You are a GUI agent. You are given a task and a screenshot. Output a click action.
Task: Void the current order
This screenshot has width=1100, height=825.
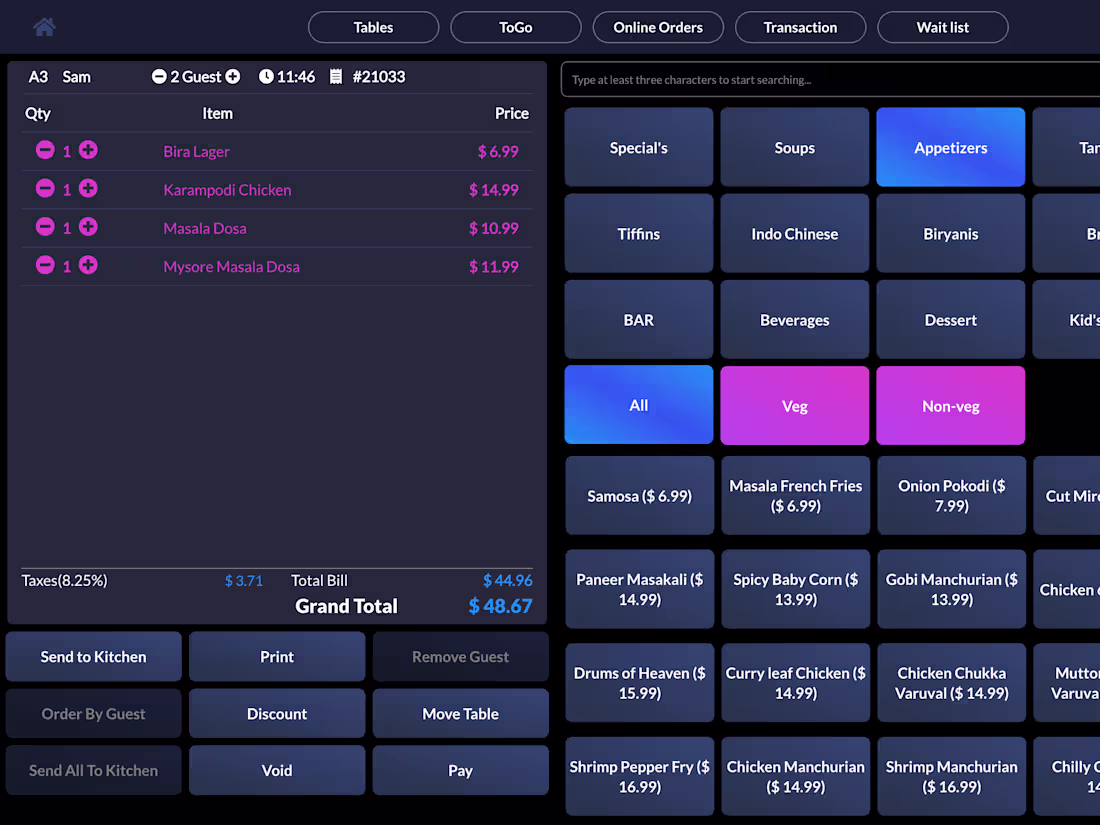[x=277, y=770]
